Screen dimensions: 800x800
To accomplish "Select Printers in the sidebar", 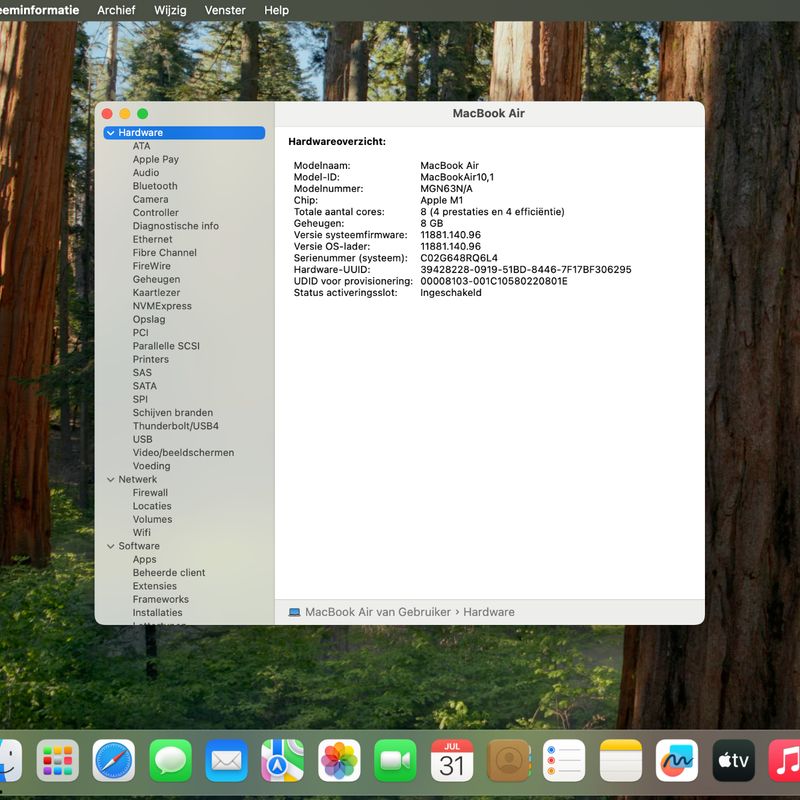I will 151,359.
